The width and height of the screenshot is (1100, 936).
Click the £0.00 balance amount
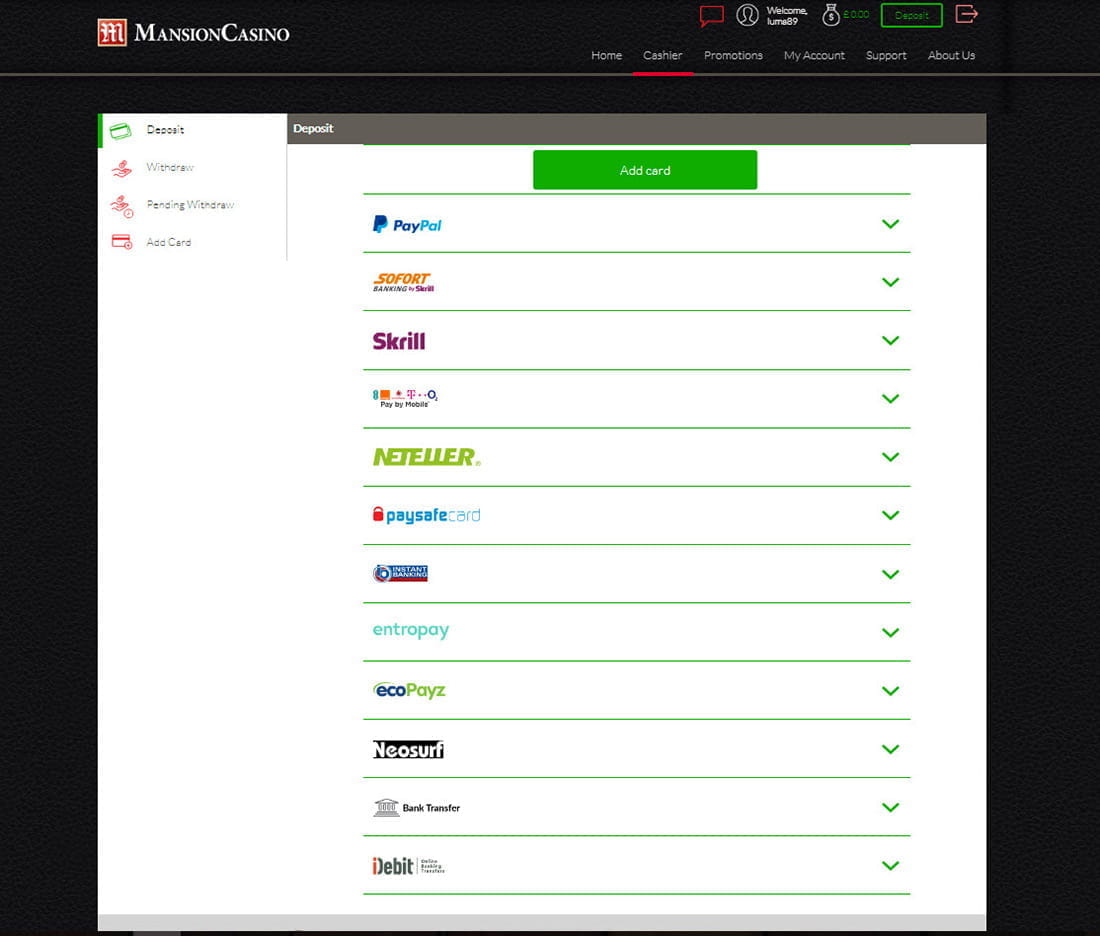[856, 14]
